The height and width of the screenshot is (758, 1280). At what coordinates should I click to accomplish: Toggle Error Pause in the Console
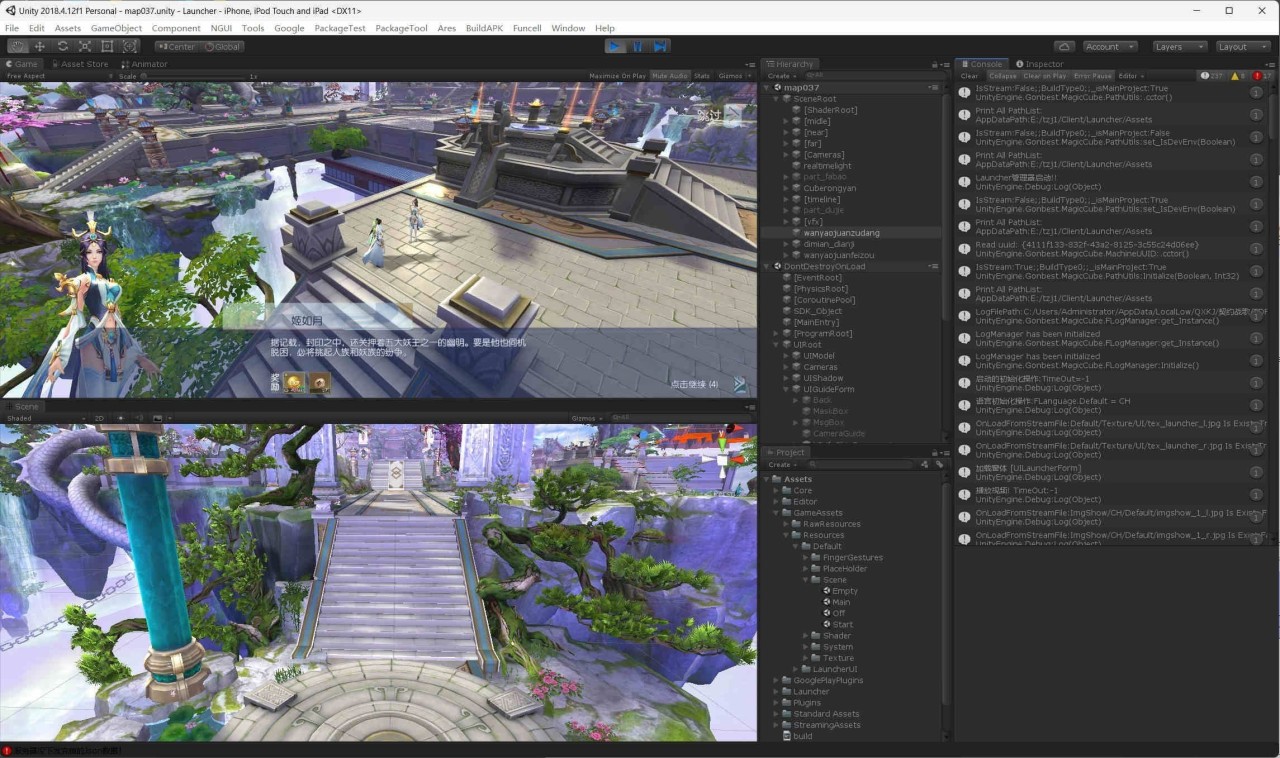point(1092,76)
